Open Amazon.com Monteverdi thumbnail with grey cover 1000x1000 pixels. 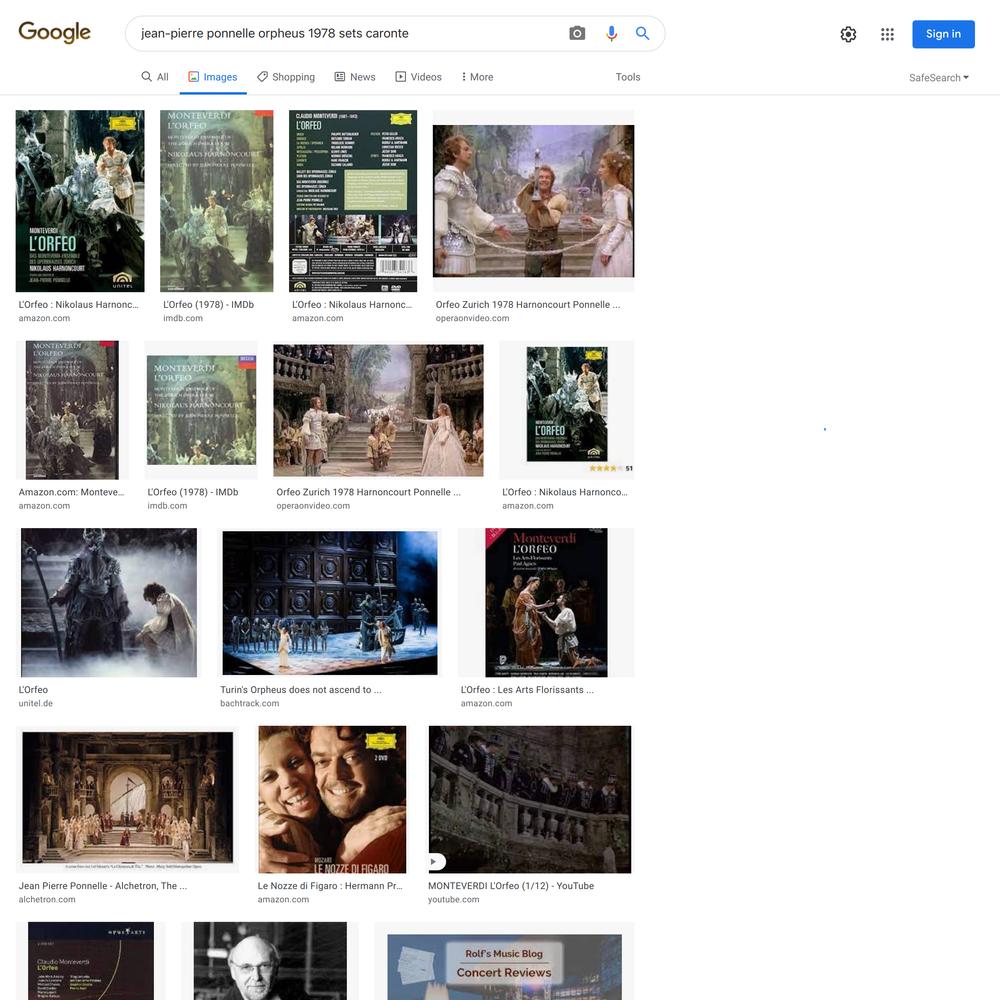[x=72, y=410]
